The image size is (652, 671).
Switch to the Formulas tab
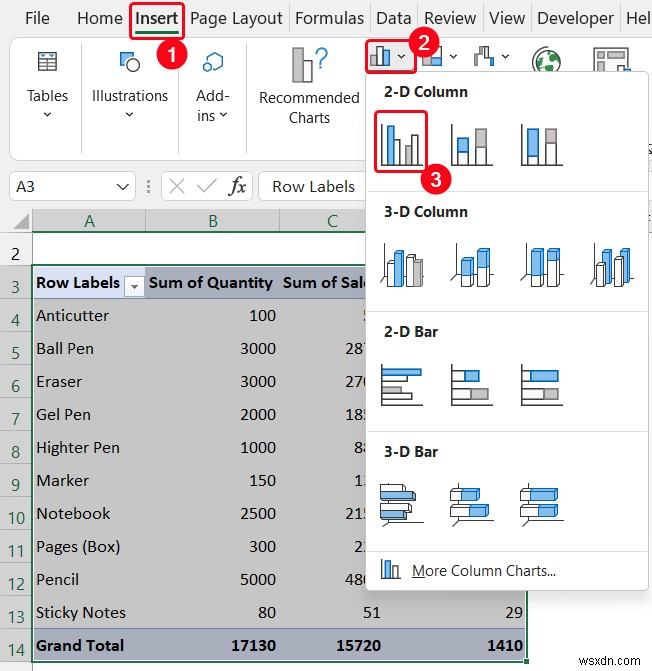[329, 18]
